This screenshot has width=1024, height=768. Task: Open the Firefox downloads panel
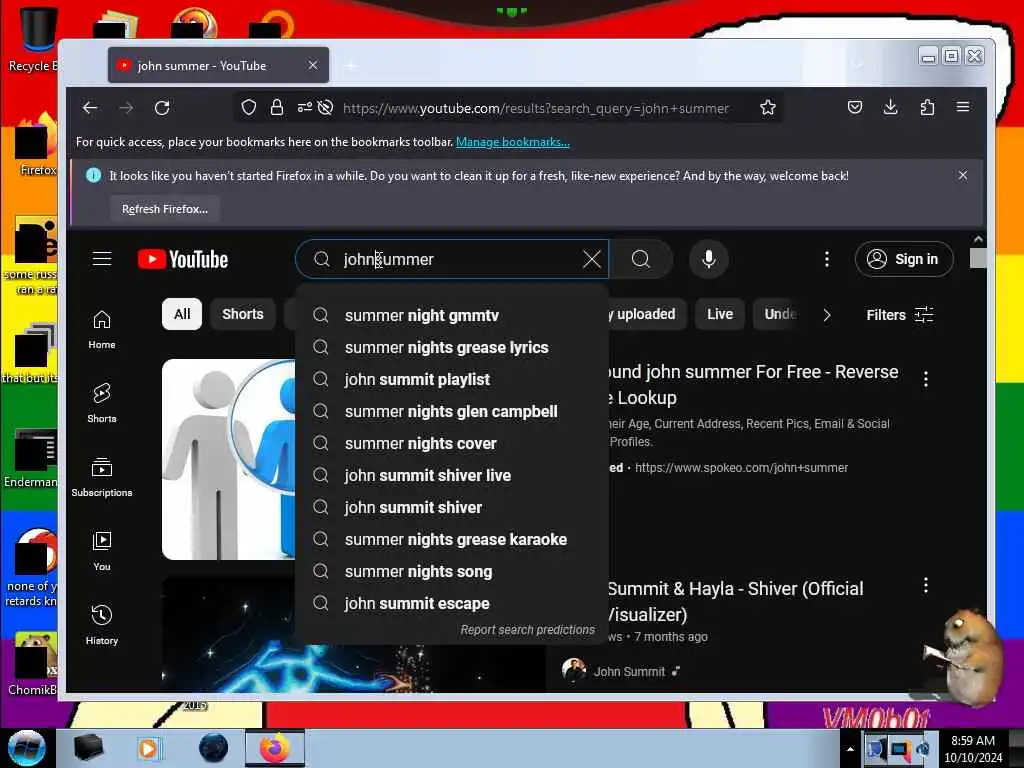(x=890, y=107)
